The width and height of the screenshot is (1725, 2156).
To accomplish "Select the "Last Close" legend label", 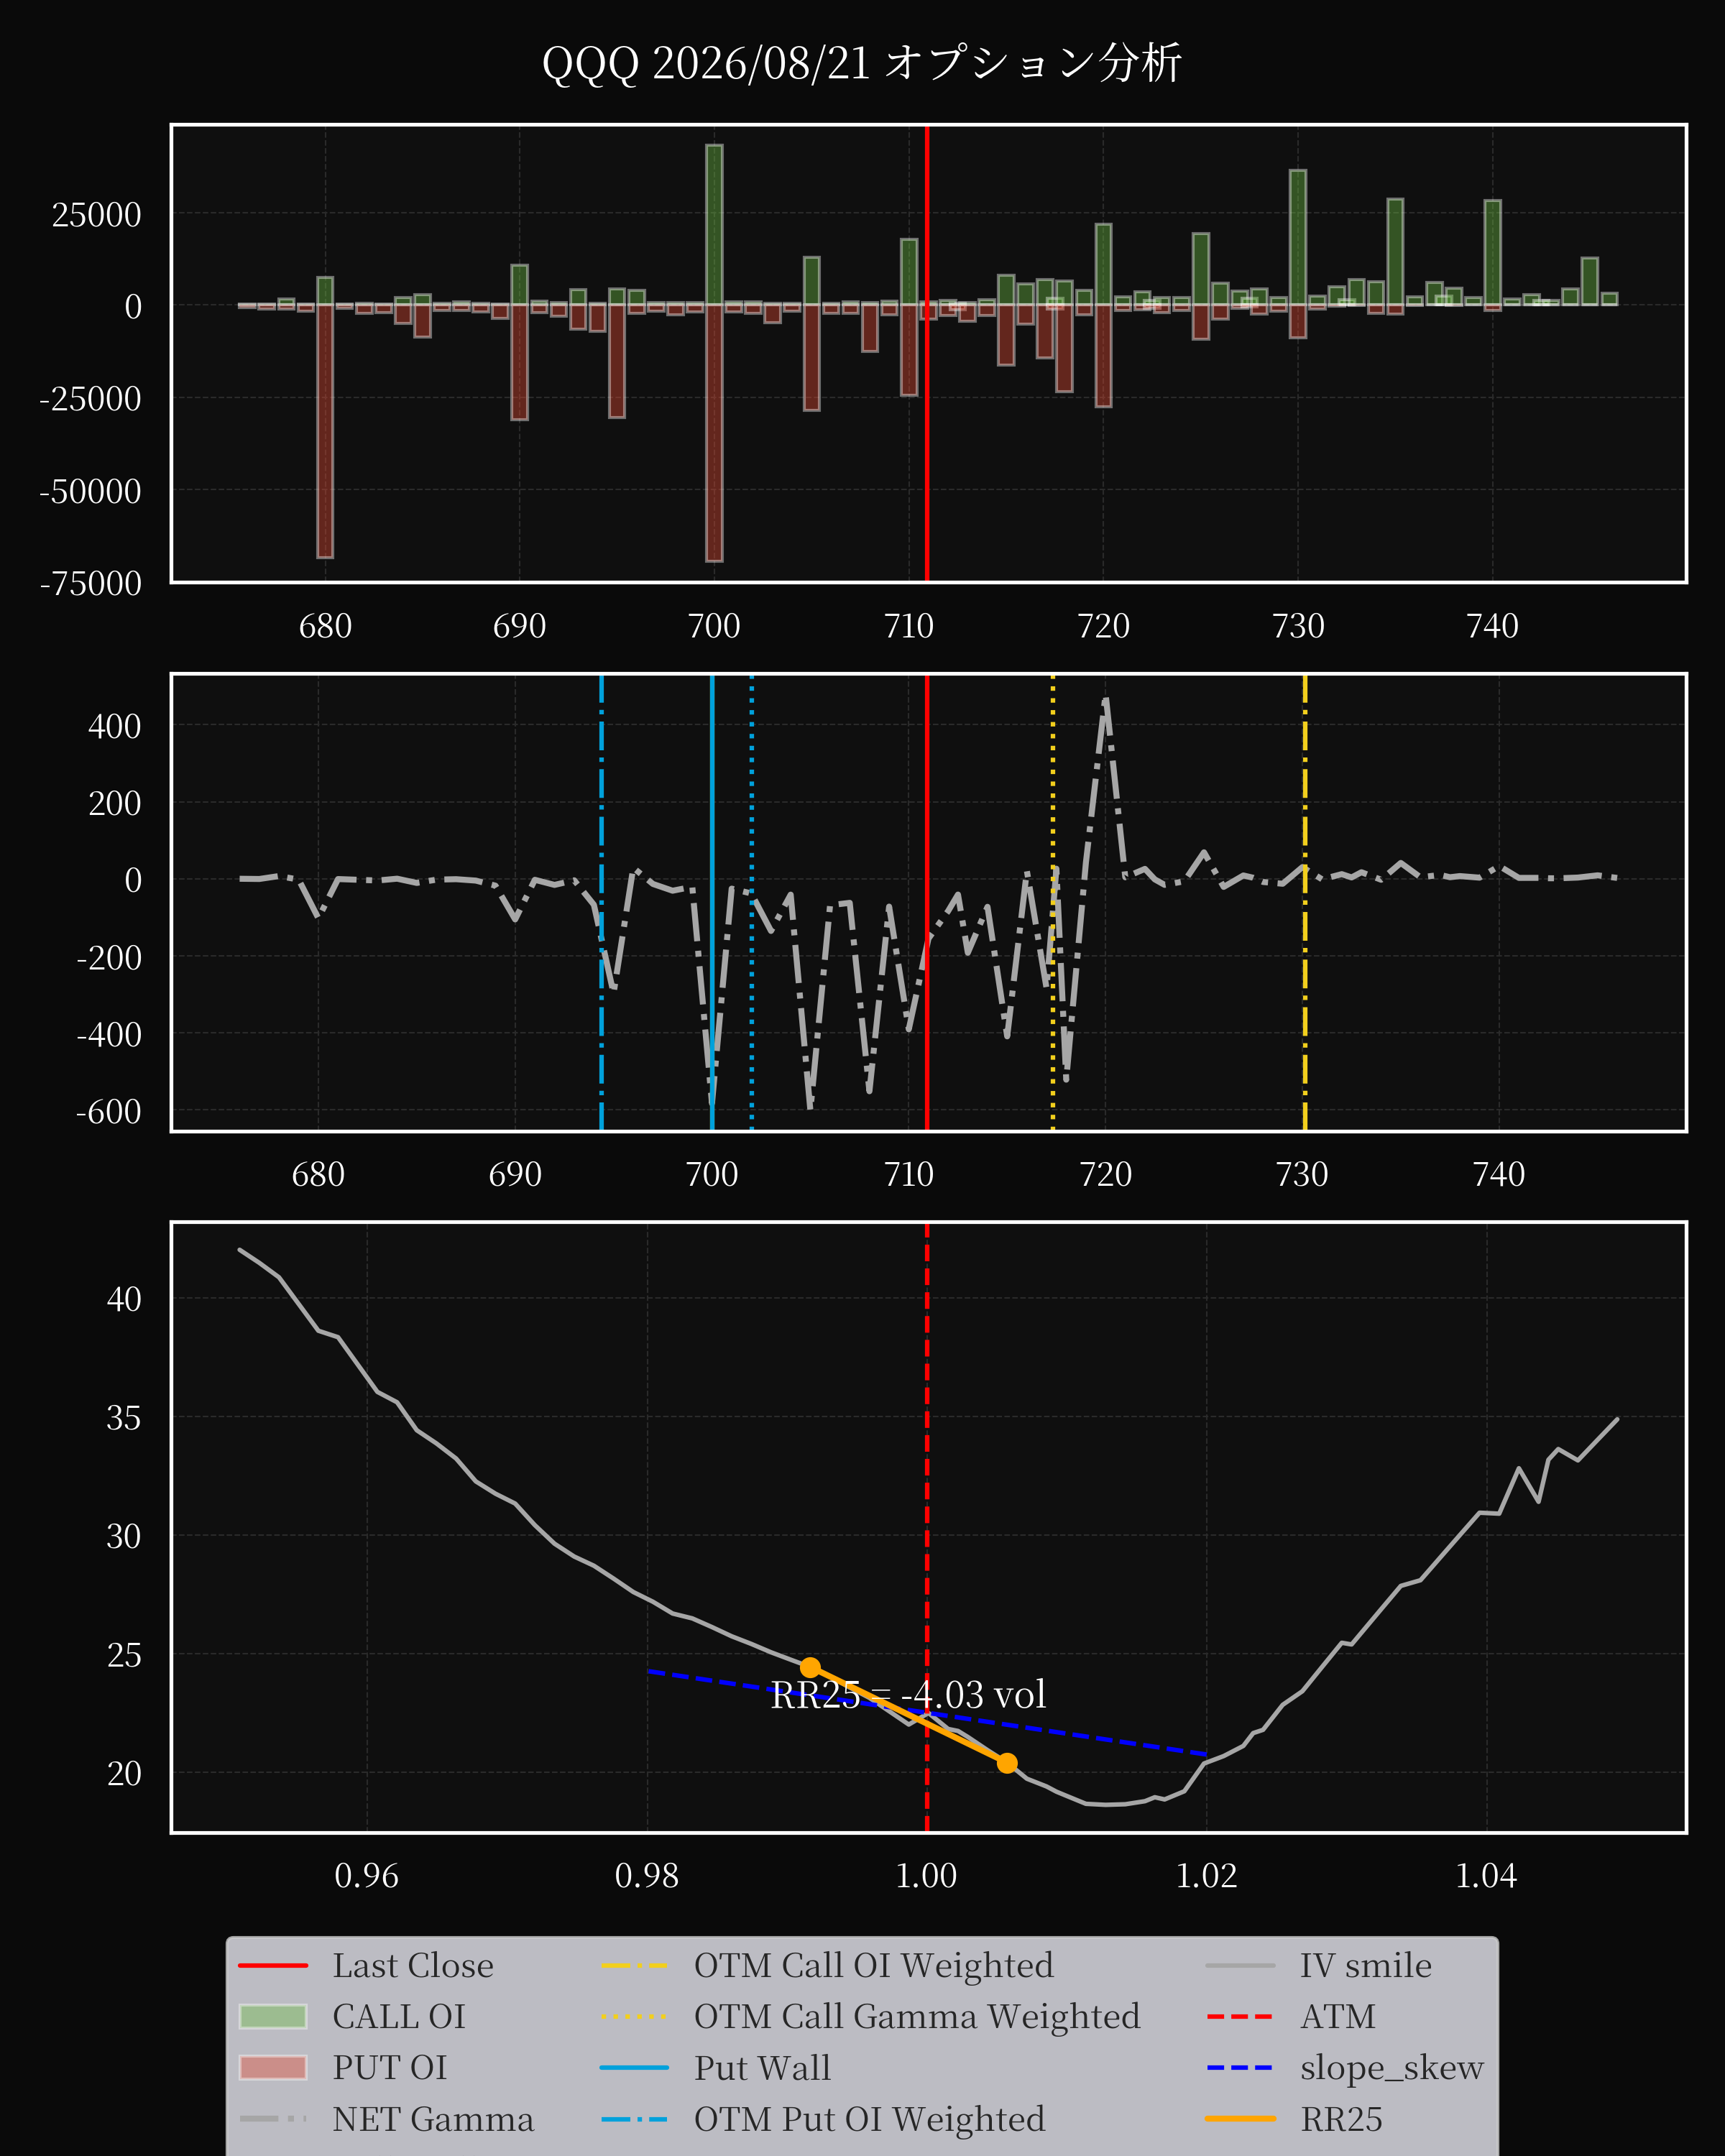I will 413,1966.
